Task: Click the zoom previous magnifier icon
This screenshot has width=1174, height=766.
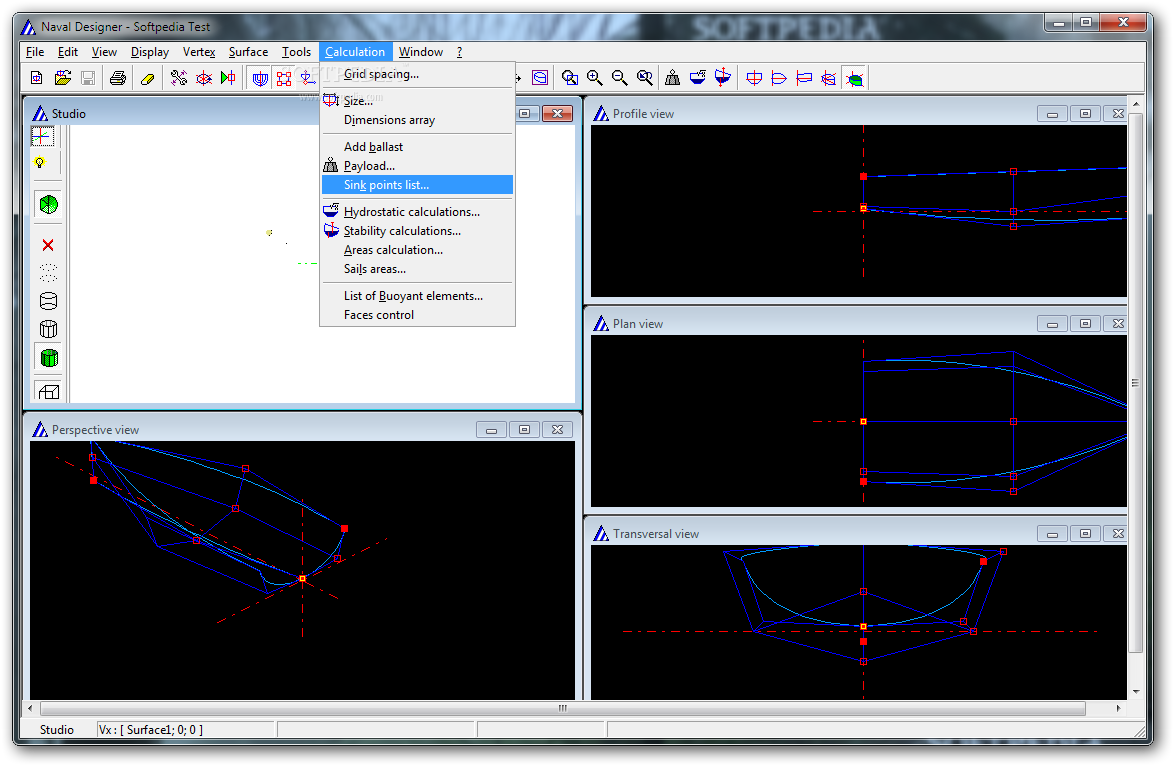Action: pyautogui.click(x=644, y=78)
